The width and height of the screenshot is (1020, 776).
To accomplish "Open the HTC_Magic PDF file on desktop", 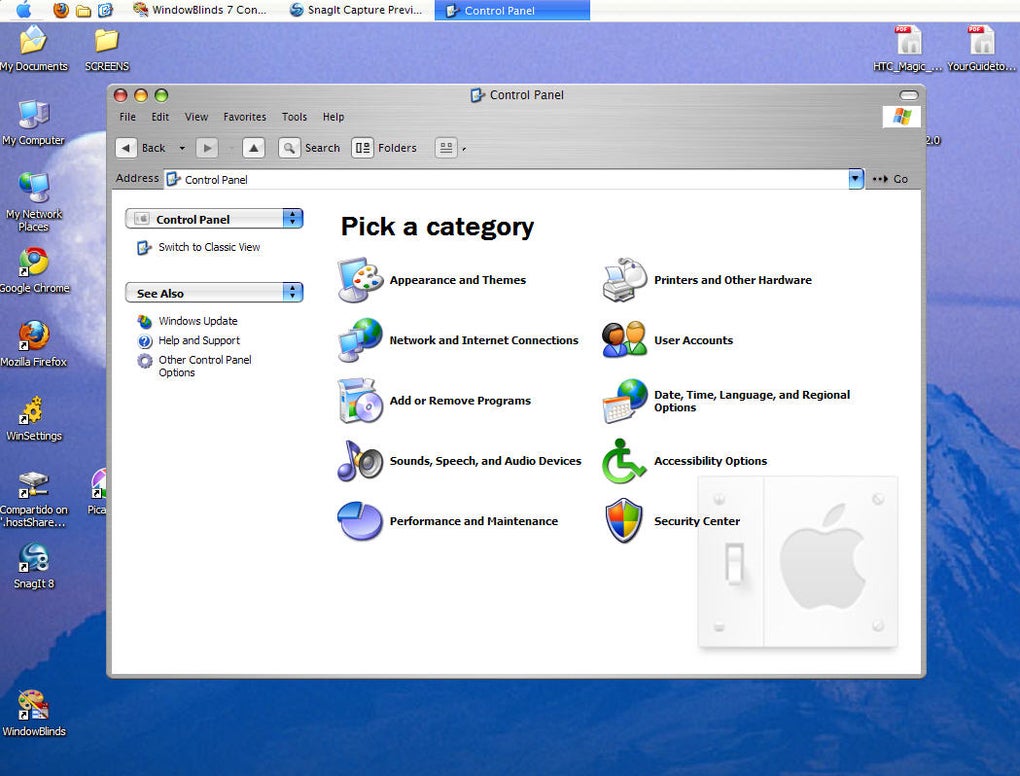I will click(908, 49).
